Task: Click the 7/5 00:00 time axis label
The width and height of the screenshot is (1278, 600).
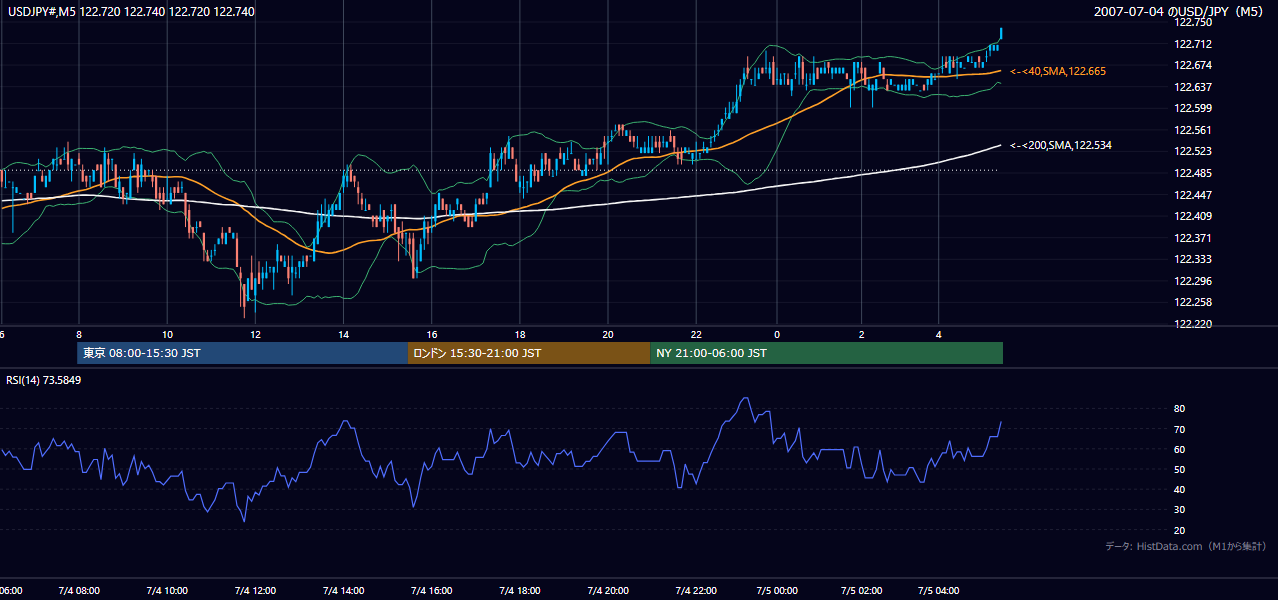Action: 775,591
